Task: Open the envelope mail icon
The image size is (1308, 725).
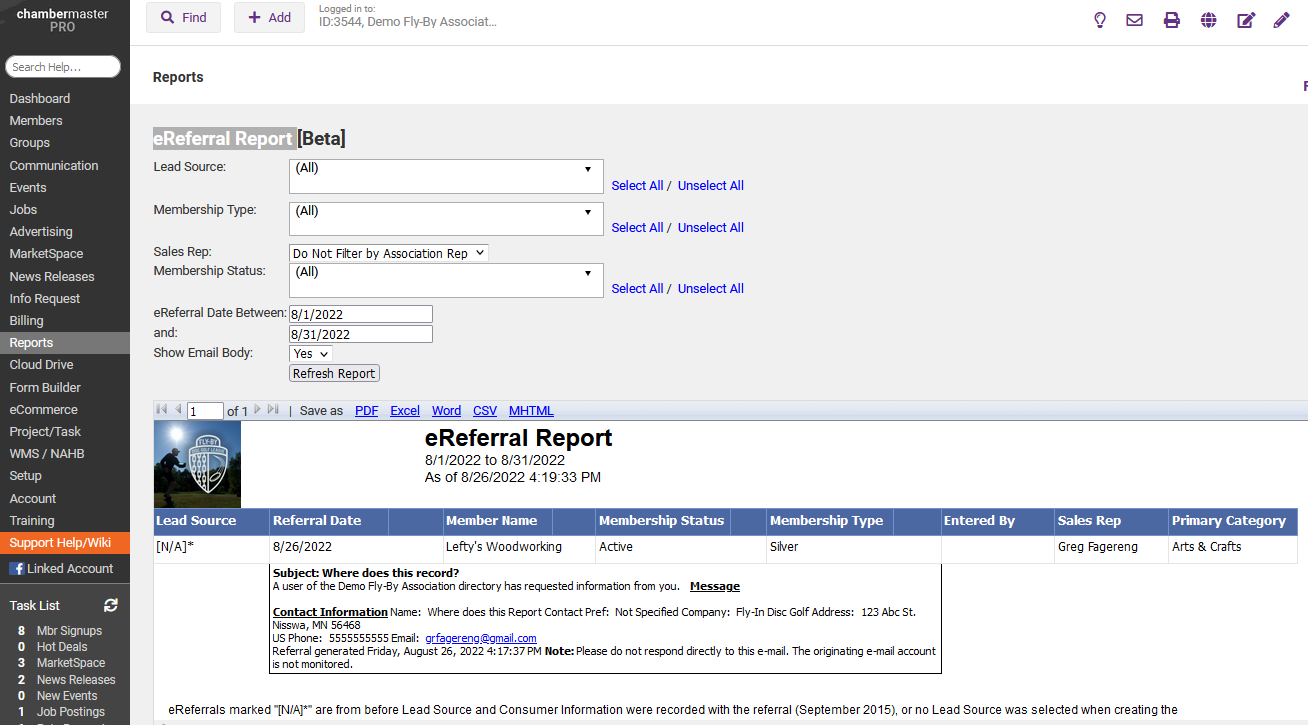Action: (1134, 20)
